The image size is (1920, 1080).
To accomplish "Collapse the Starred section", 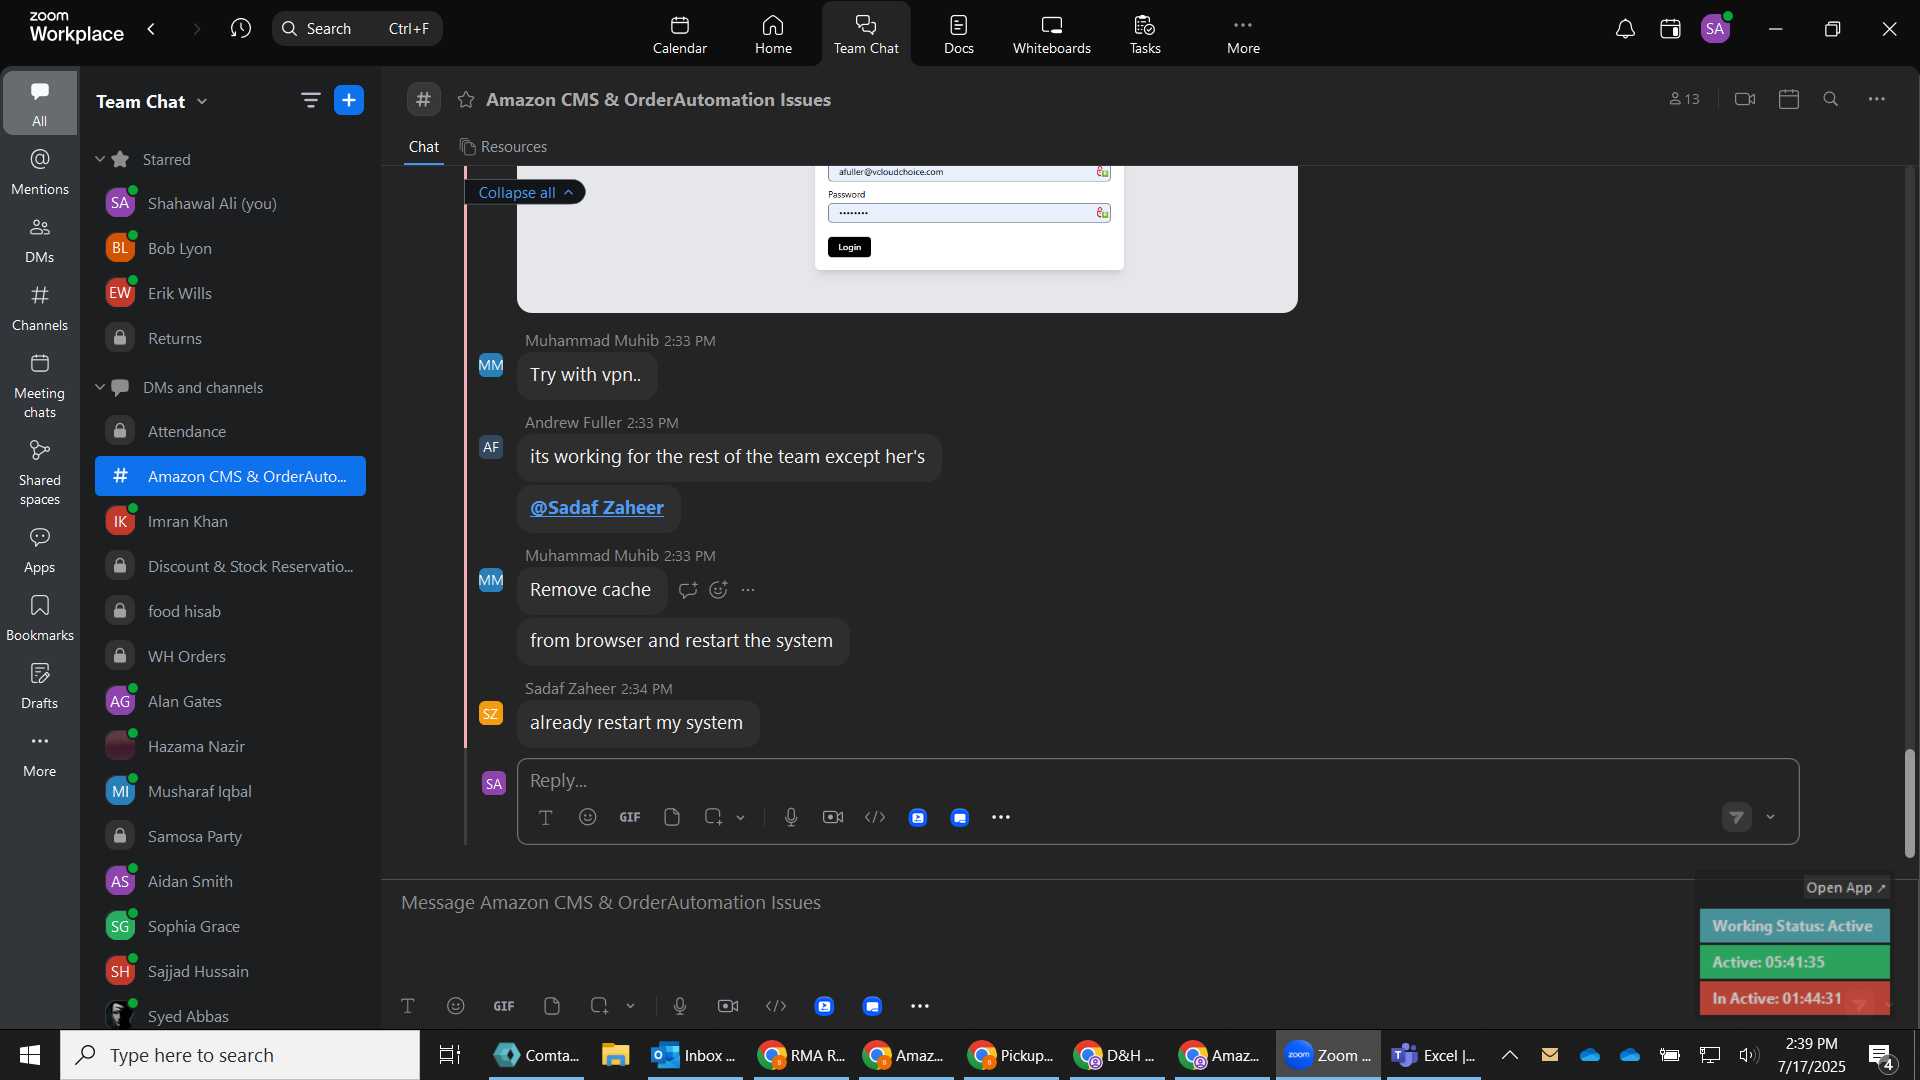I will pyautogui.click(x=100, y=159).
